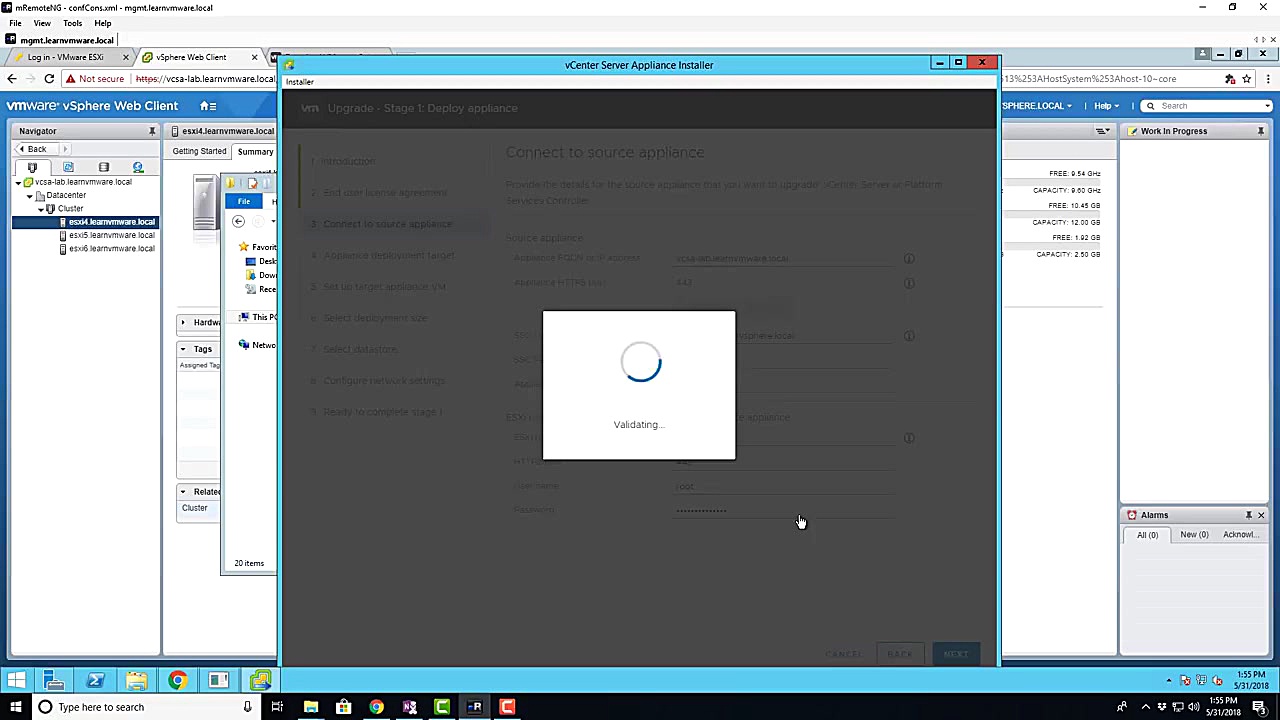Switch to the Getting Started tab
Image resolution: width=1280 pixels, height=720 pixels.
click(199, 150)
